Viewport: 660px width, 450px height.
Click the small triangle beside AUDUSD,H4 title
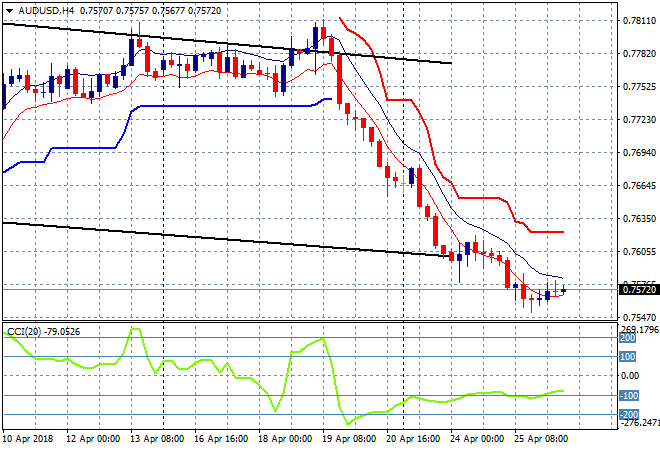(9, 9)
